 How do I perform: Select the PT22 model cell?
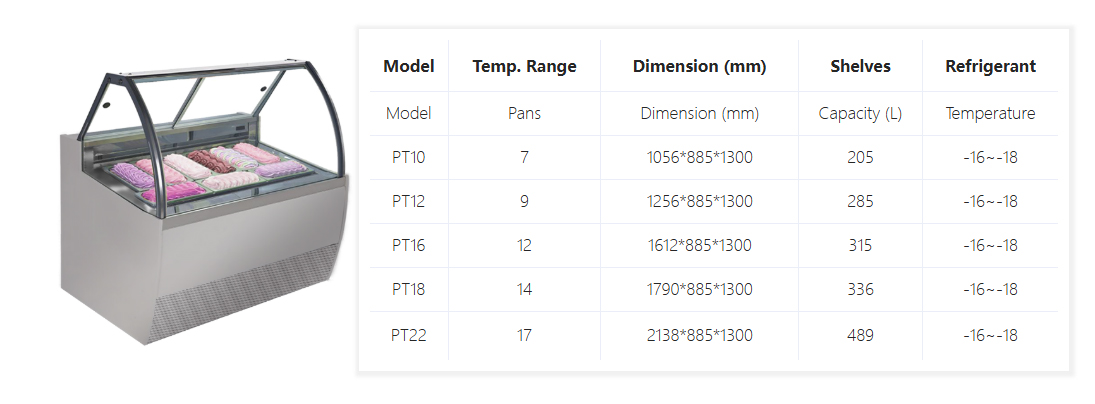click(409, 335)
